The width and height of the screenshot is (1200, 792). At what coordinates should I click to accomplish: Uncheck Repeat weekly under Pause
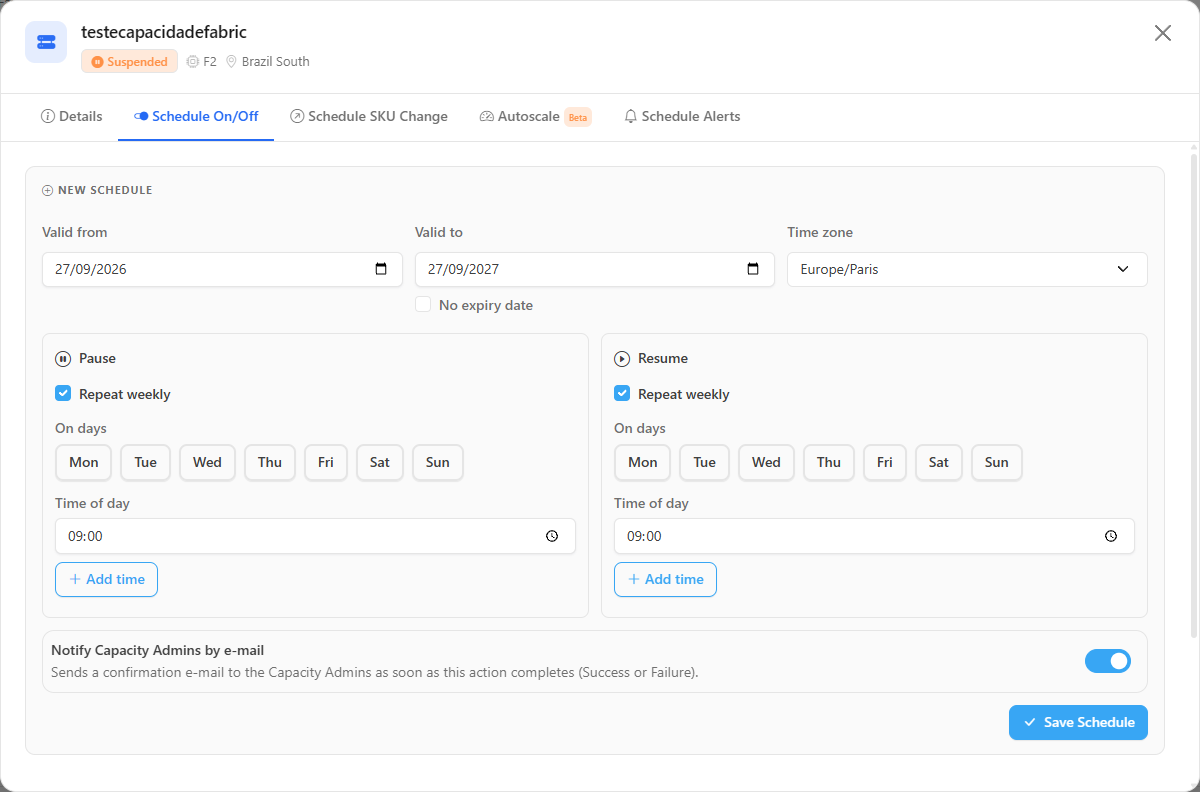click(x=63, y=394)
